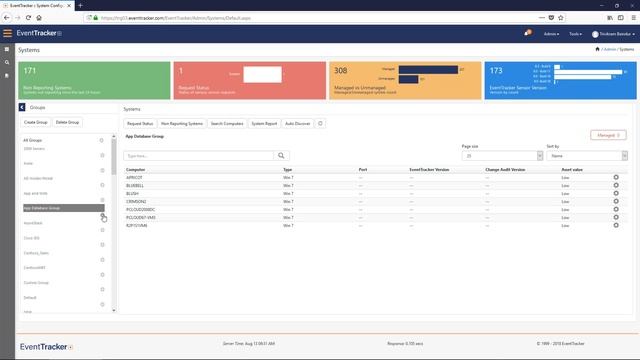The width and height of the screenshot is (640, 360).
Task: Select the Default group
Action: 30,298
